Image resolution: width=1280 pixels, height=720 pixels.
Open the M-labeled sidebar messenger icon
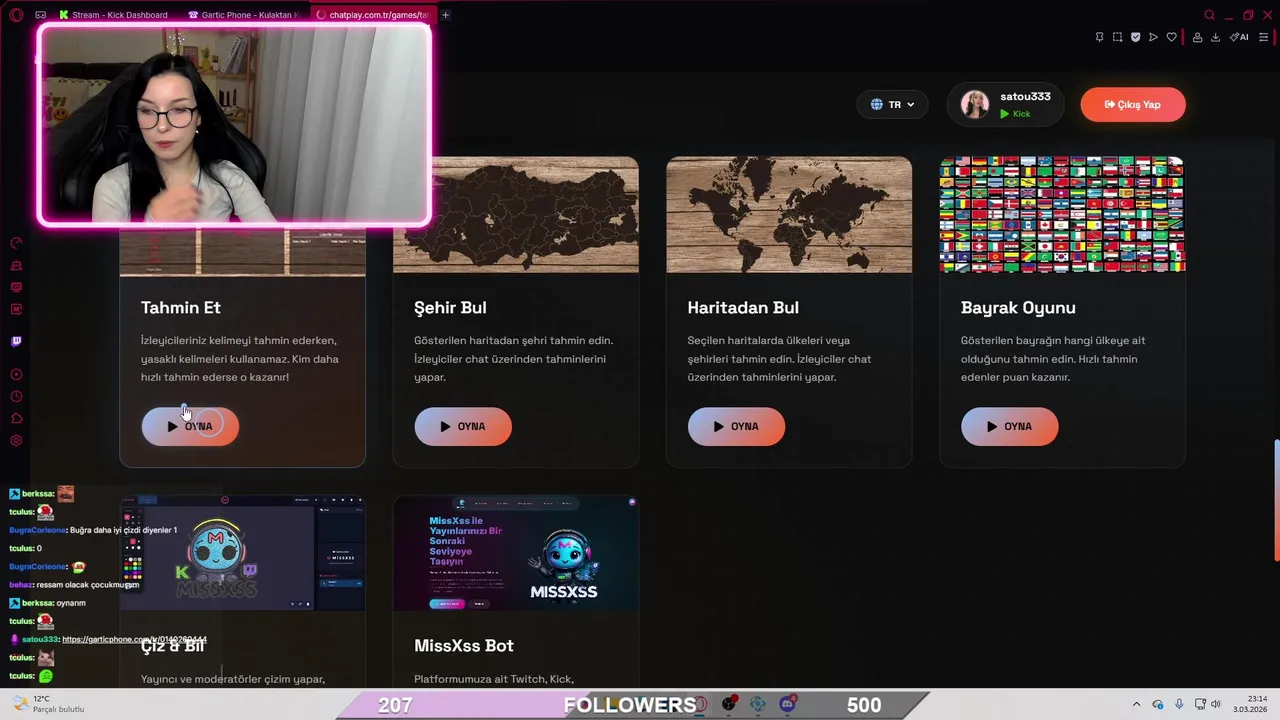16,309
